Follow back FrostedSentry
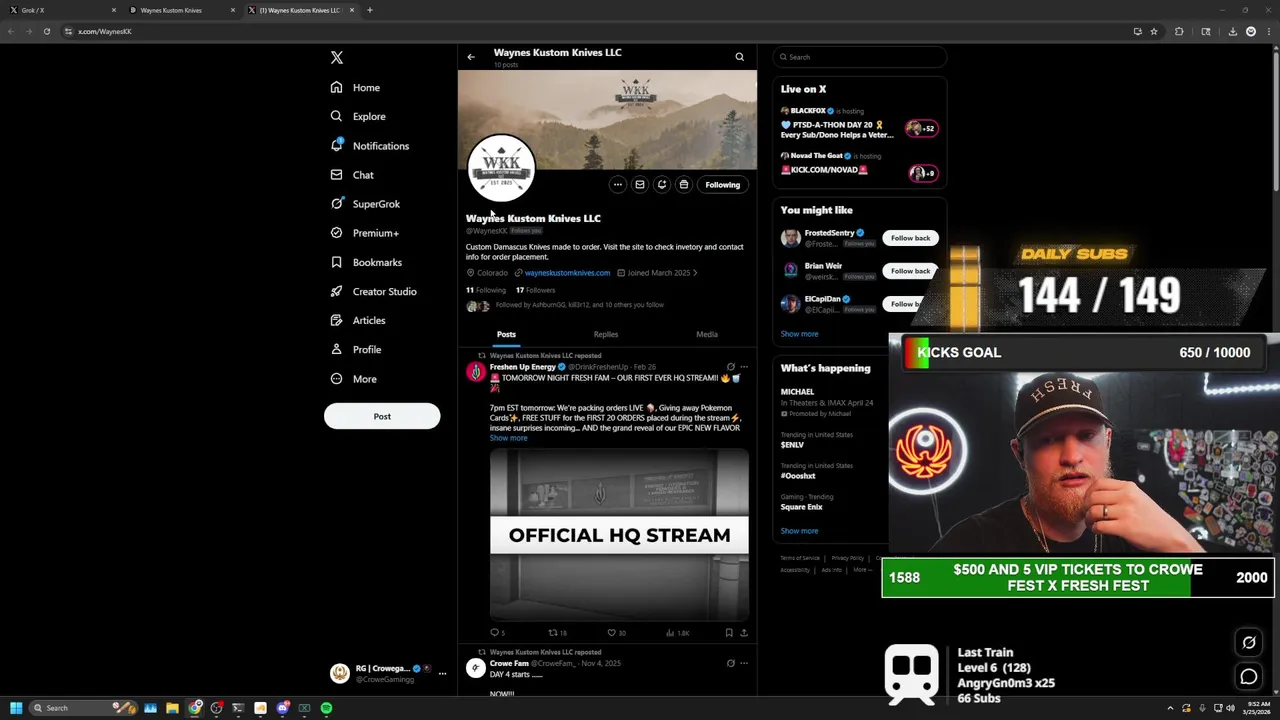The width and height of the screenshot is (1280, 720). coord(910,238)
